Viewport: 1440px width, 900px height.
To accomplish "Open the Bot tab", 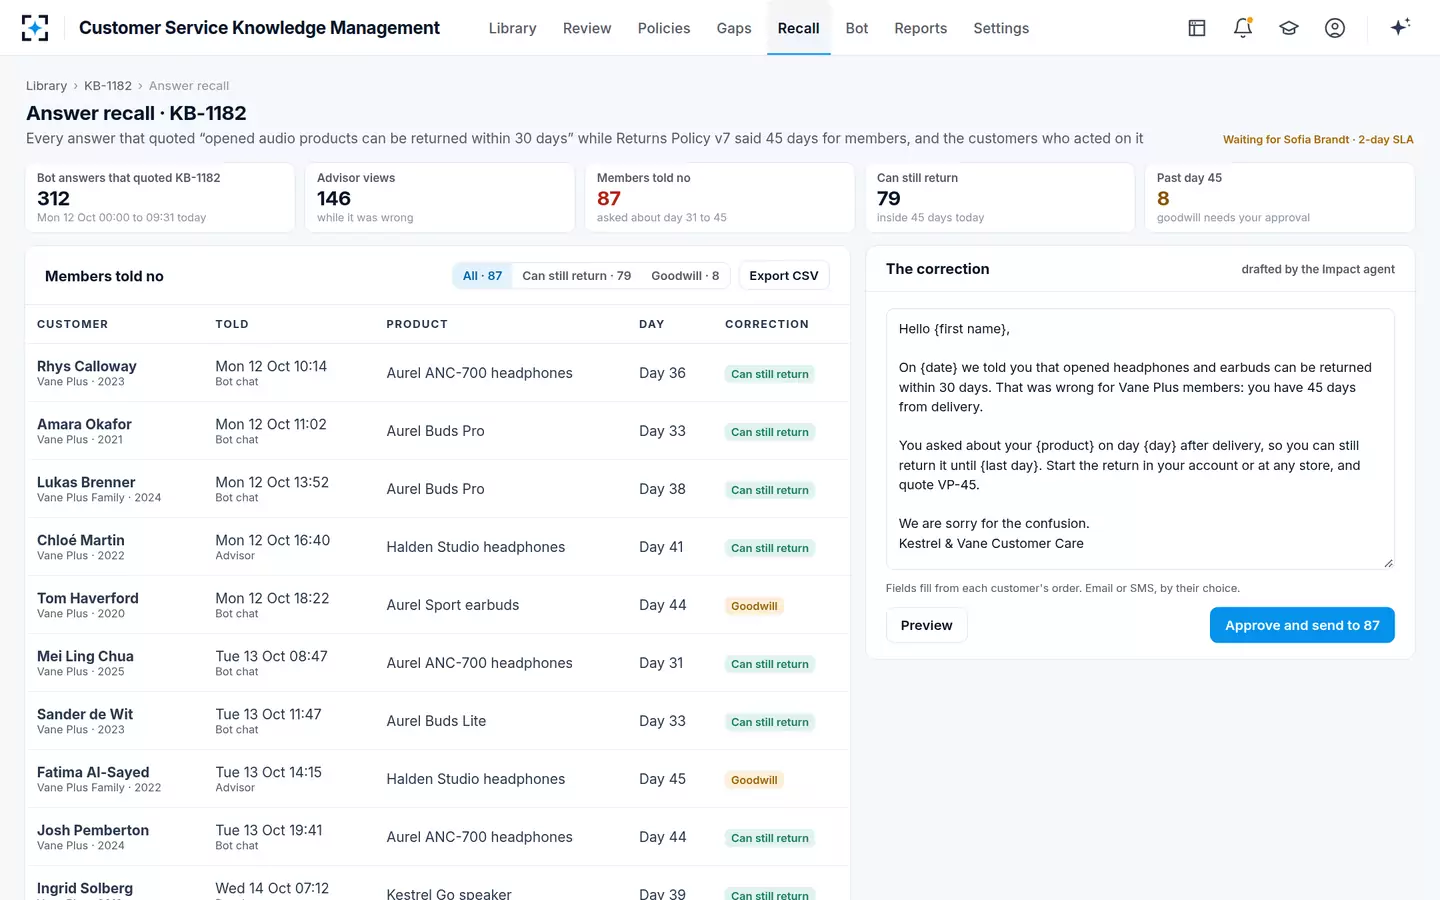I will (x=857, y=28).
